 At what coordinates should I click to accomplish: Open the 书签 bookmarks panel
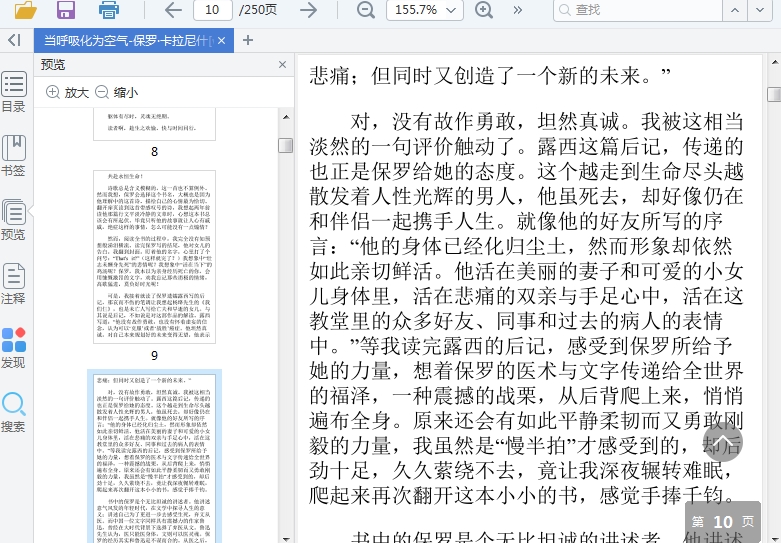(13, 156)
